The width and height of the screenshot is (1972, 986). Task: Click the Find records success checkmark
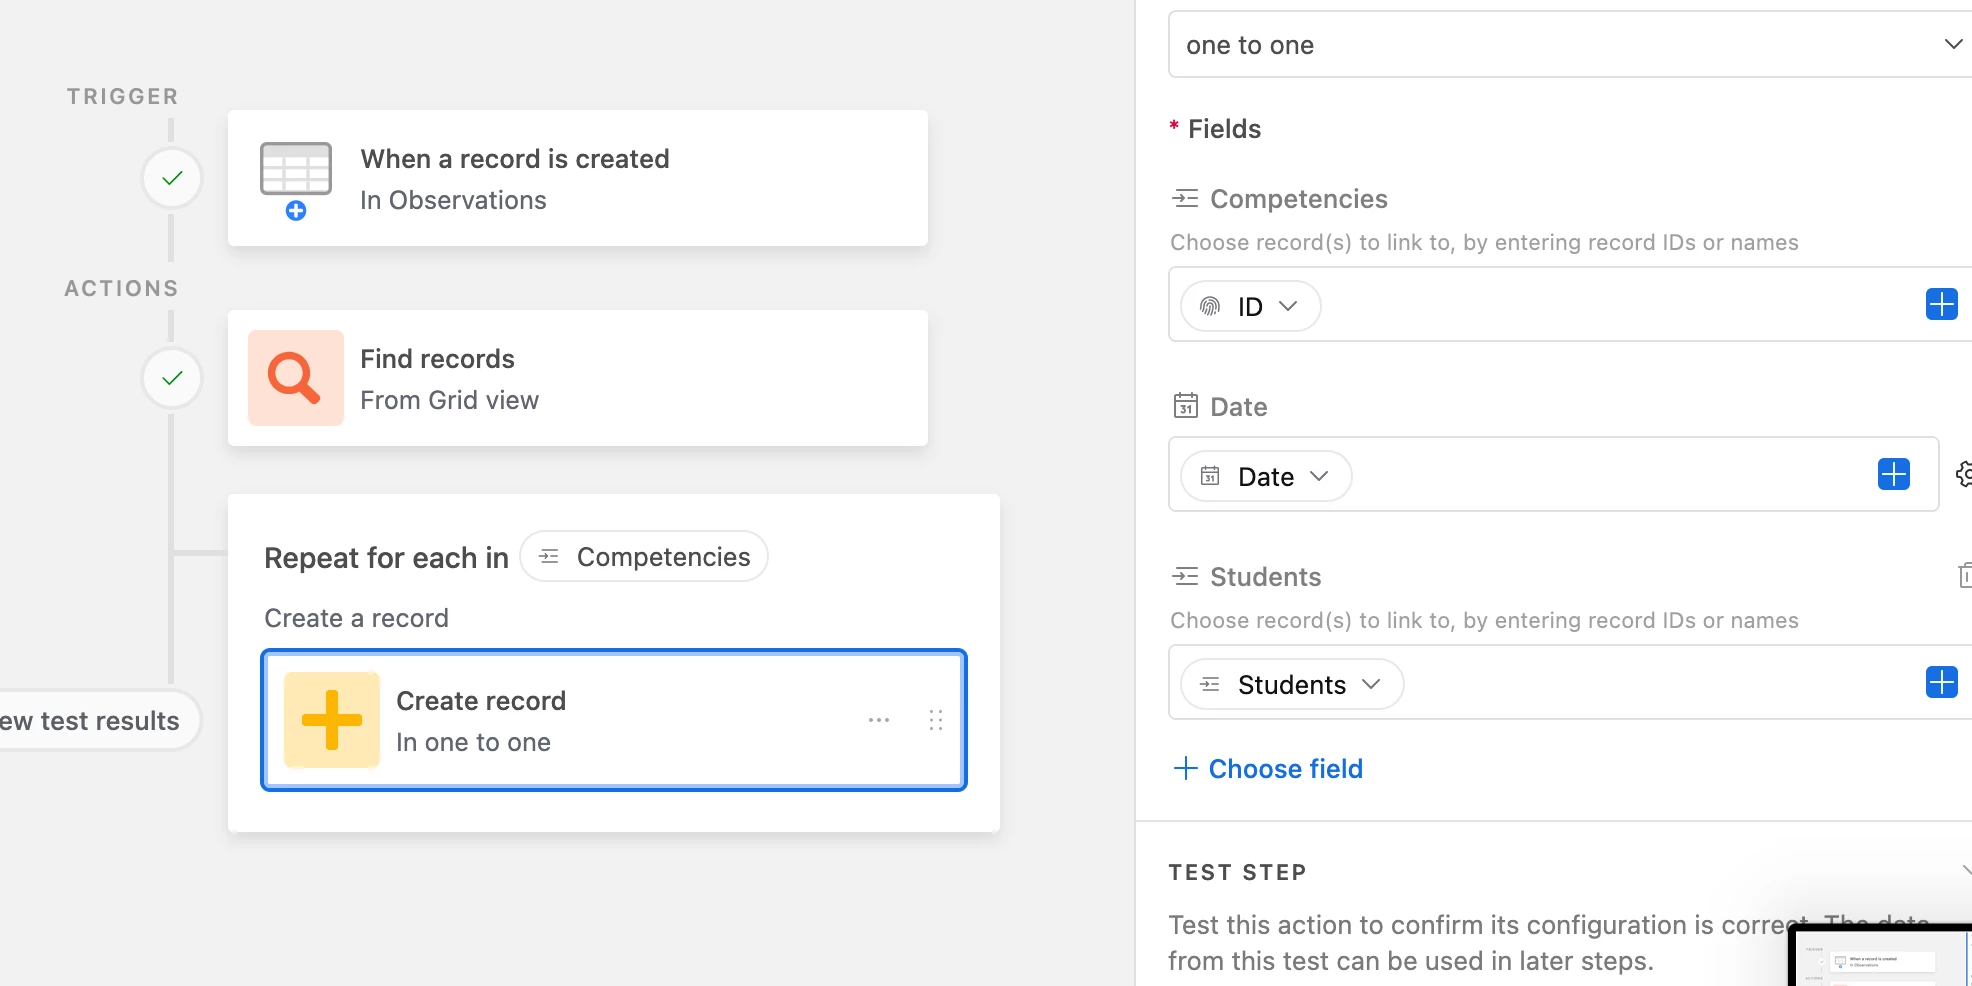(172, 378)
